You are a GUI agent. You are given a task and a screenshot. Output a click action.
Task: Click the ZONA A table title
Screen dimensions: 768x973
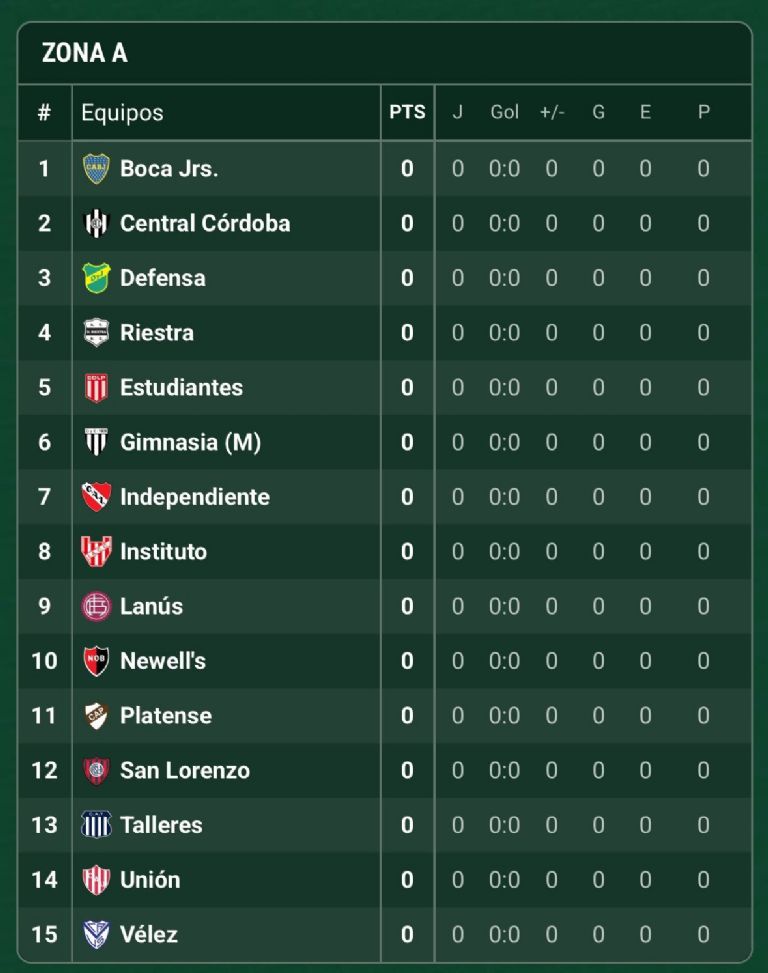pyautogui.click(x=85, y=53)
